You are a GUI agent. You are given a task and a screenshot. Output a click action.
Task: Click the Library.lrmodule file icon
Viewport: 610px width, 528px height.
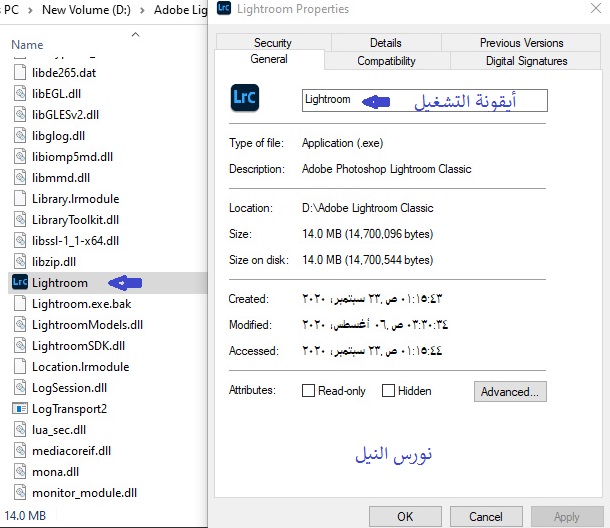tap(20, 198)
